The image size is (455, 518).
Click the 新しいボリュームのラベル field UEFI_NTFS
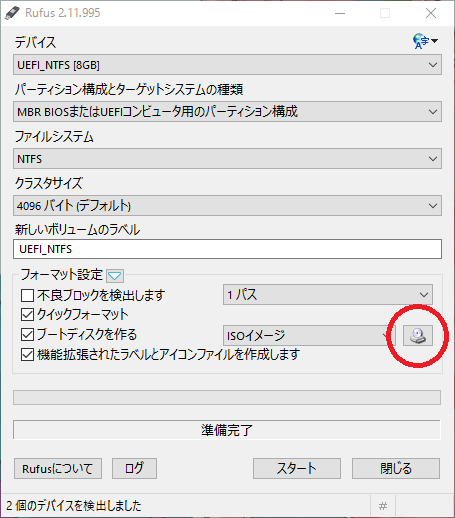click(227, 249)
